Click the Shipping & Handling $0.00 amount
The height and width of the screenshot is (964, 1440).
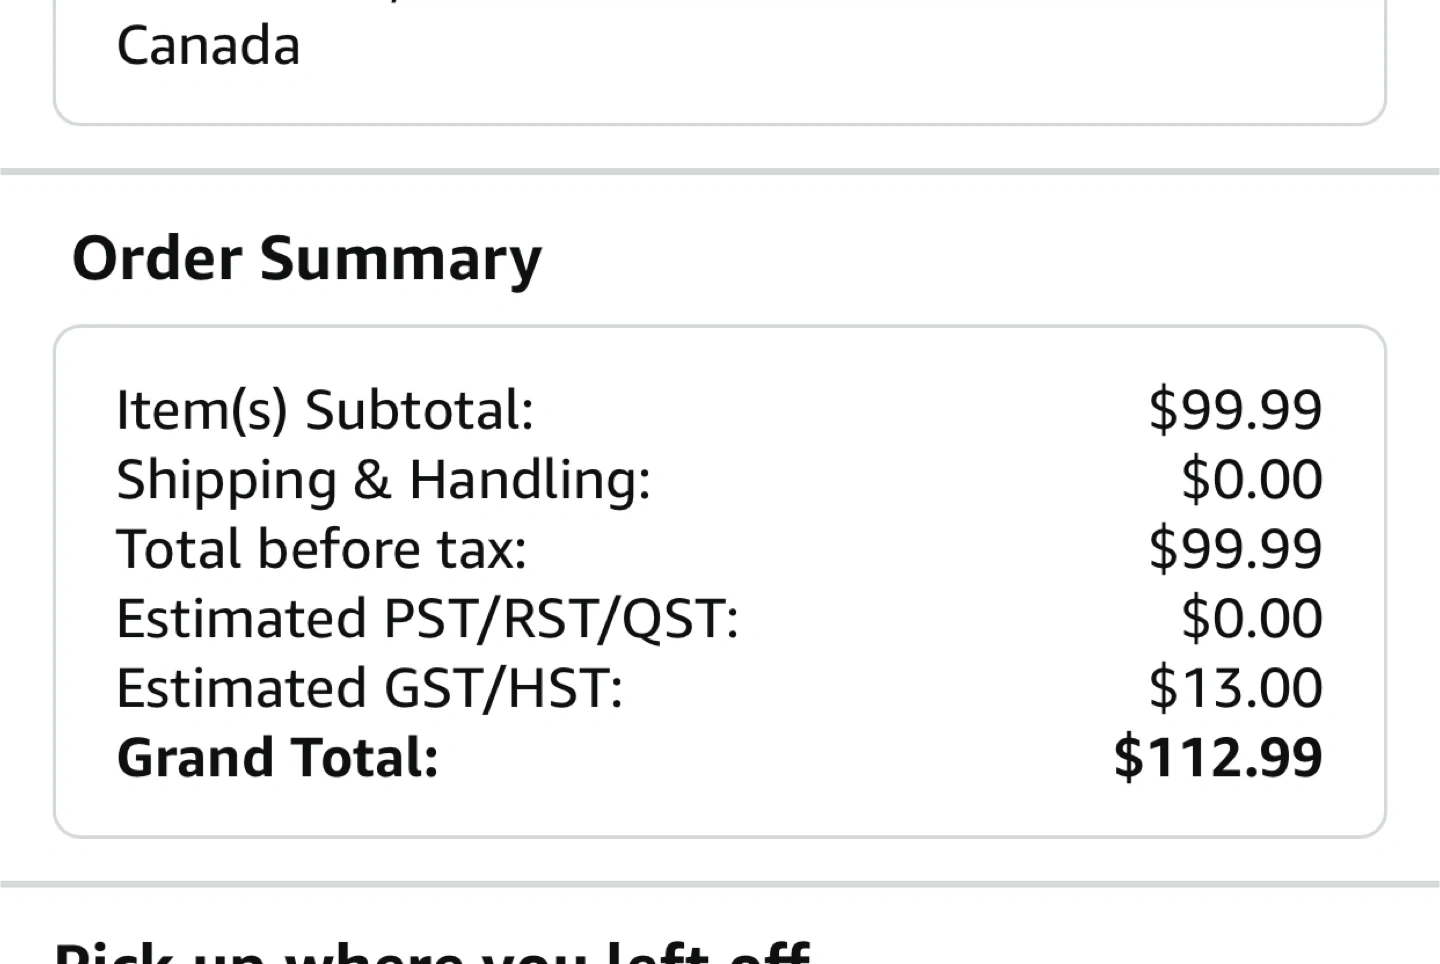click(1251, 480)
